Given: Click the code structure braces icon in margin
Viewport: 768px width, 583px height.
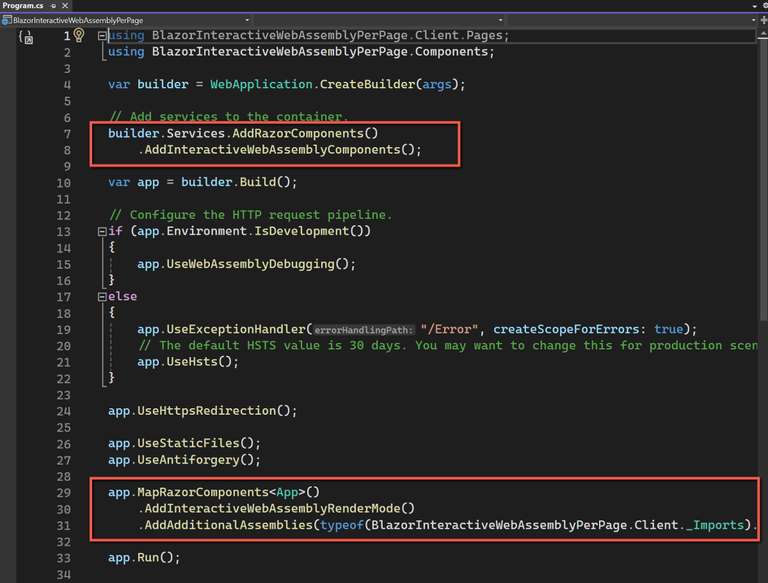Looking at the screenshot, I should (x=26, y=37).
